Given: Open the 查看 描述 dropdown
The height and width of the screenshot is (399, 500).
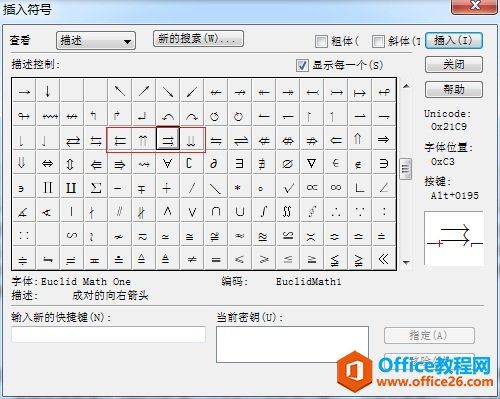Looking at the screenshot, I should [96, 41].
